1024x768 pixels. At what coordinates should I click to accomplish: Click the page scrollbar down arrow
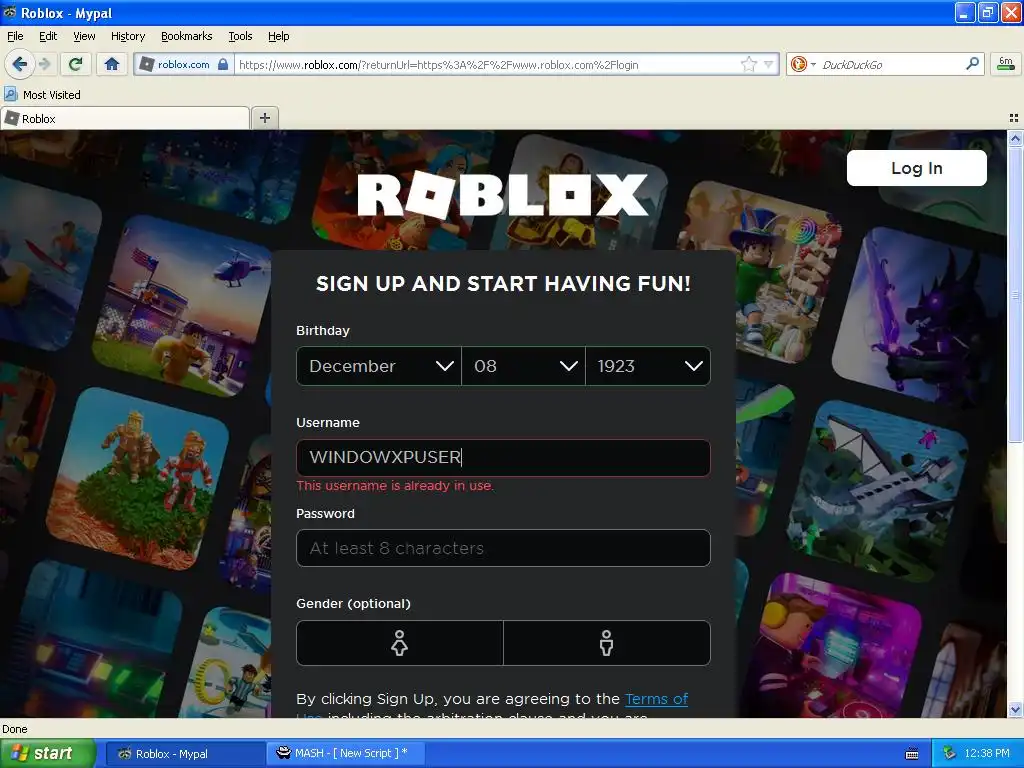coord(1015,709)
